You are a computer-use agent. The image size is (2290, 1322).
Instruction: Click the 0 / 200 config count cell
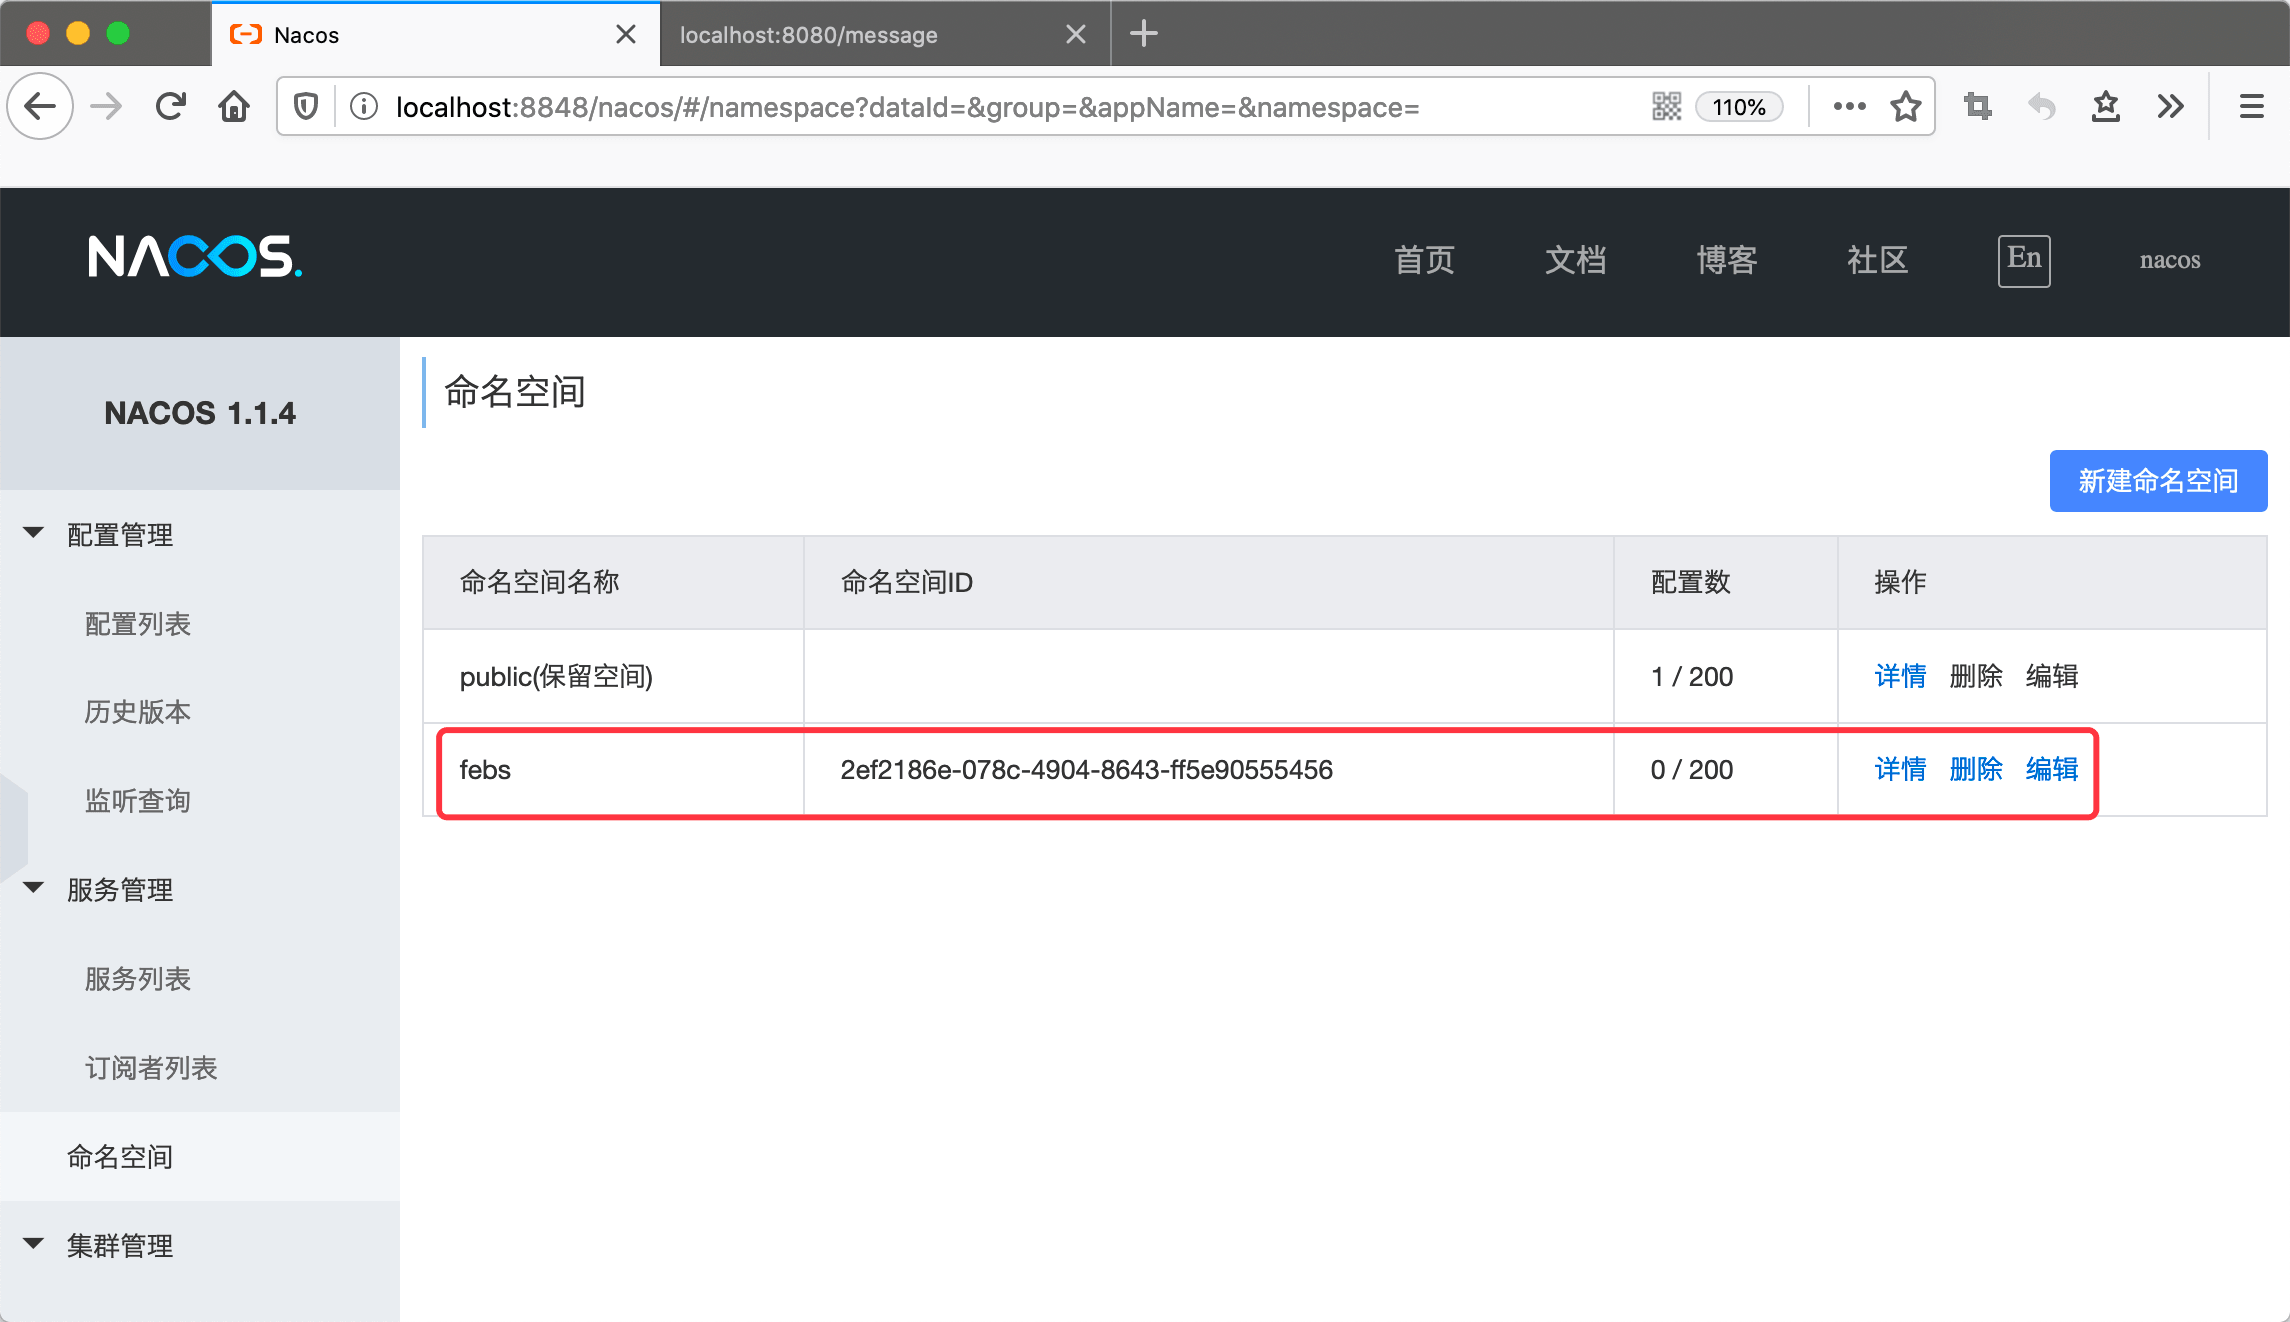[x=1725, y=770]
